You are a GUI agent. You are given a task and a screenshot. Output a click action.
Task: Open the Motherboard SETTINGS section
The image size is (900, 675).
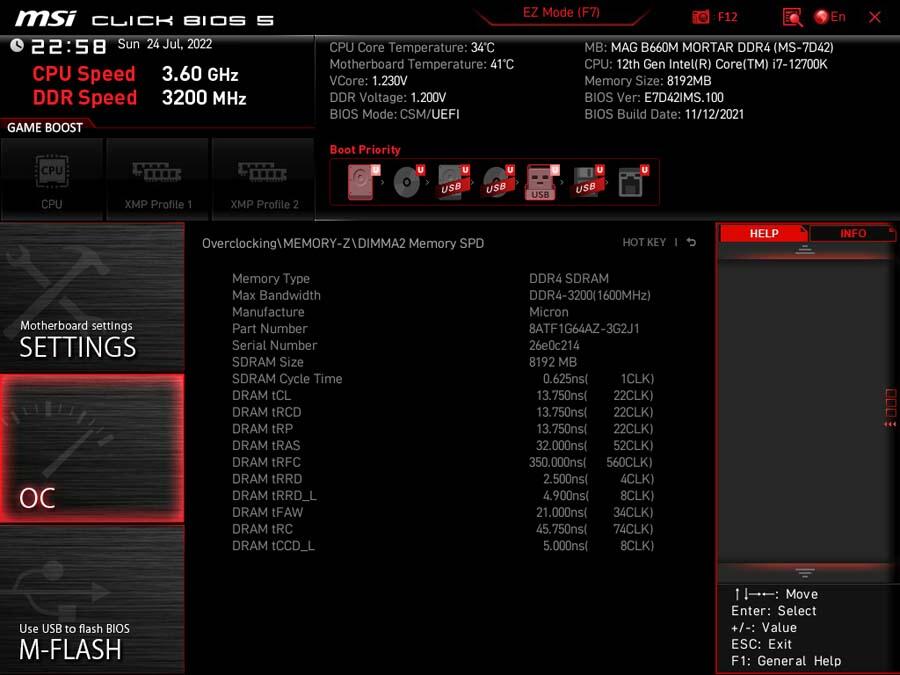click(x=92, y=298)
